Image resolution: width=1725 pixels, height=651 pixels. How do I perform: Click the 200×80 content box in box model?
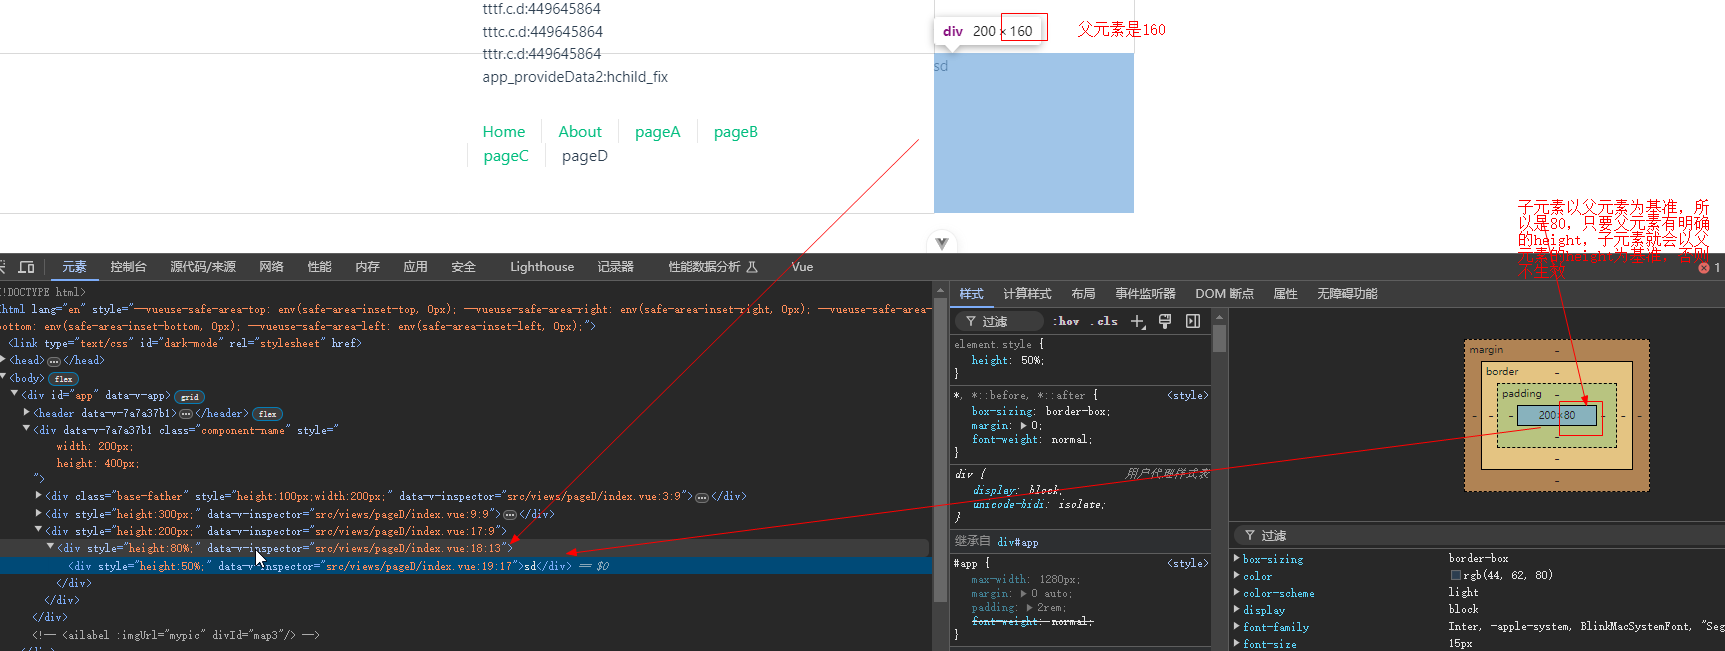(x=1556, y=415)
